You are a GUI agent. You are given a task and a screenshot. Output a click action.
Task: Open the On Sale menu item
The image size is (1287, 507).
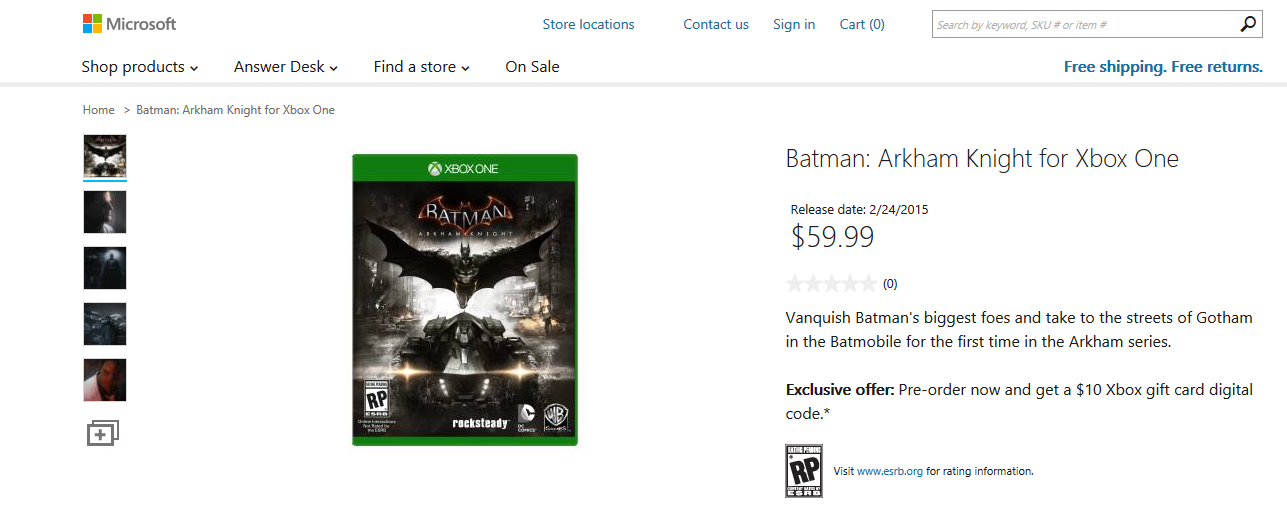[532, 67]
